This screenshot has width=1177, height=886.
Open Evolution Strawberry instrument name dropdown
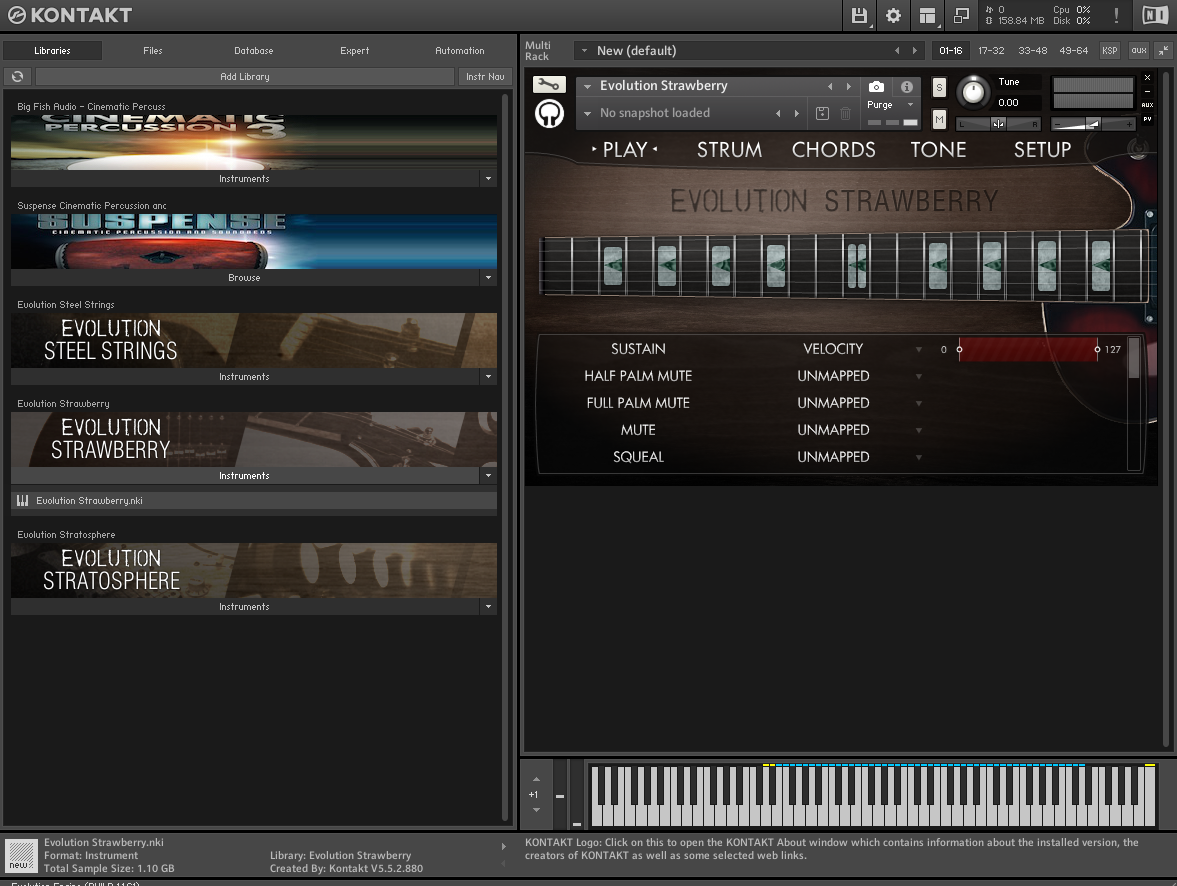click(x=588, y=86)
